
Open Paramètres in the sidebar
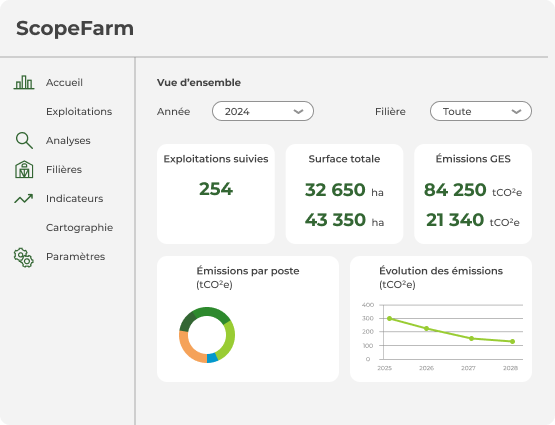point(75,257)
